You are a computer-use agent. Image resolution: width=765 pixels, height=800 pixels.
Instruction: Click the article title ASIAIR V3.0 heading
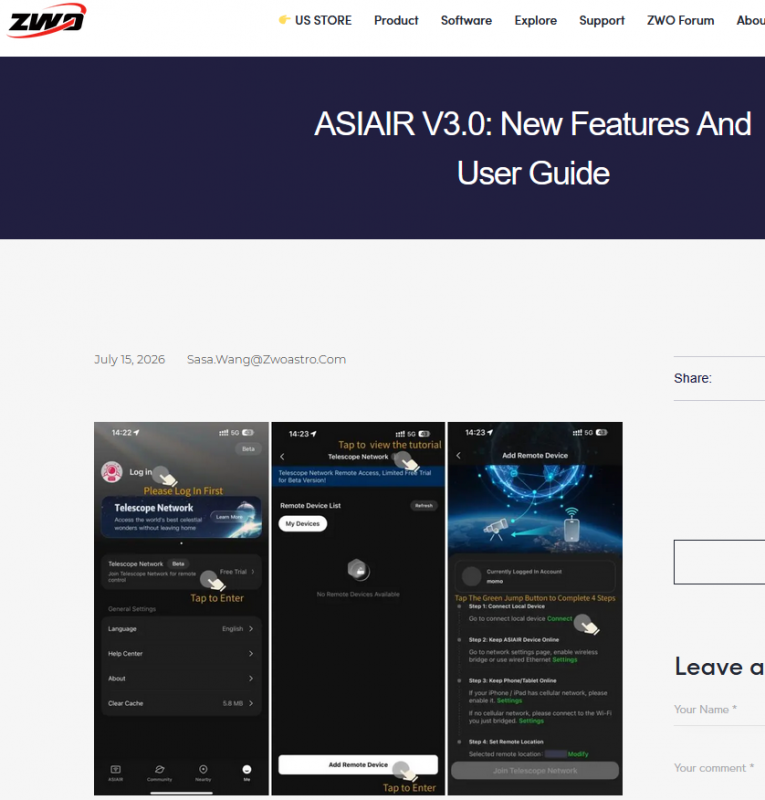tap(533, 148)
